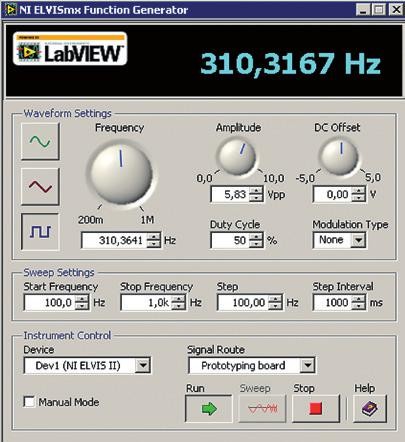Click the Duty Cycle value field
Image resolution: width=405 pixels, height=442 pixels.
[230, 240]
